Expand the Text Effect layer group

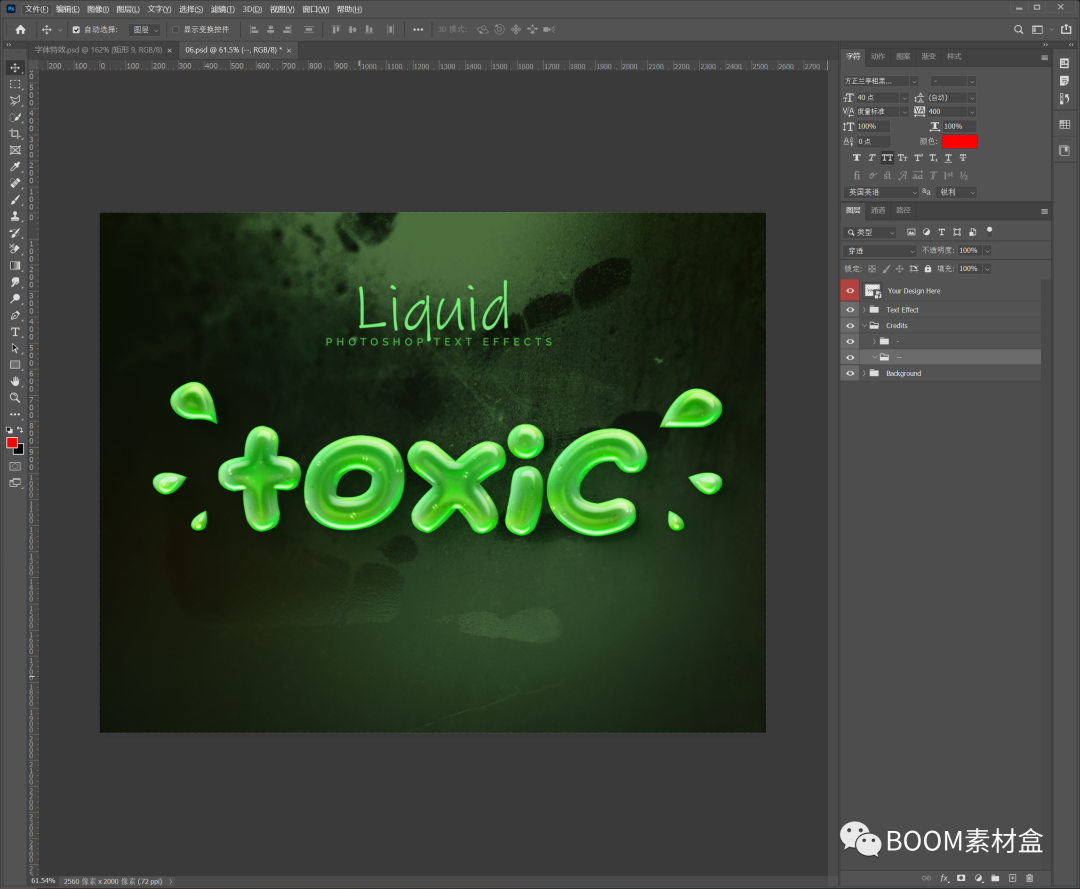pyautogui.click(x=863, y=310)
